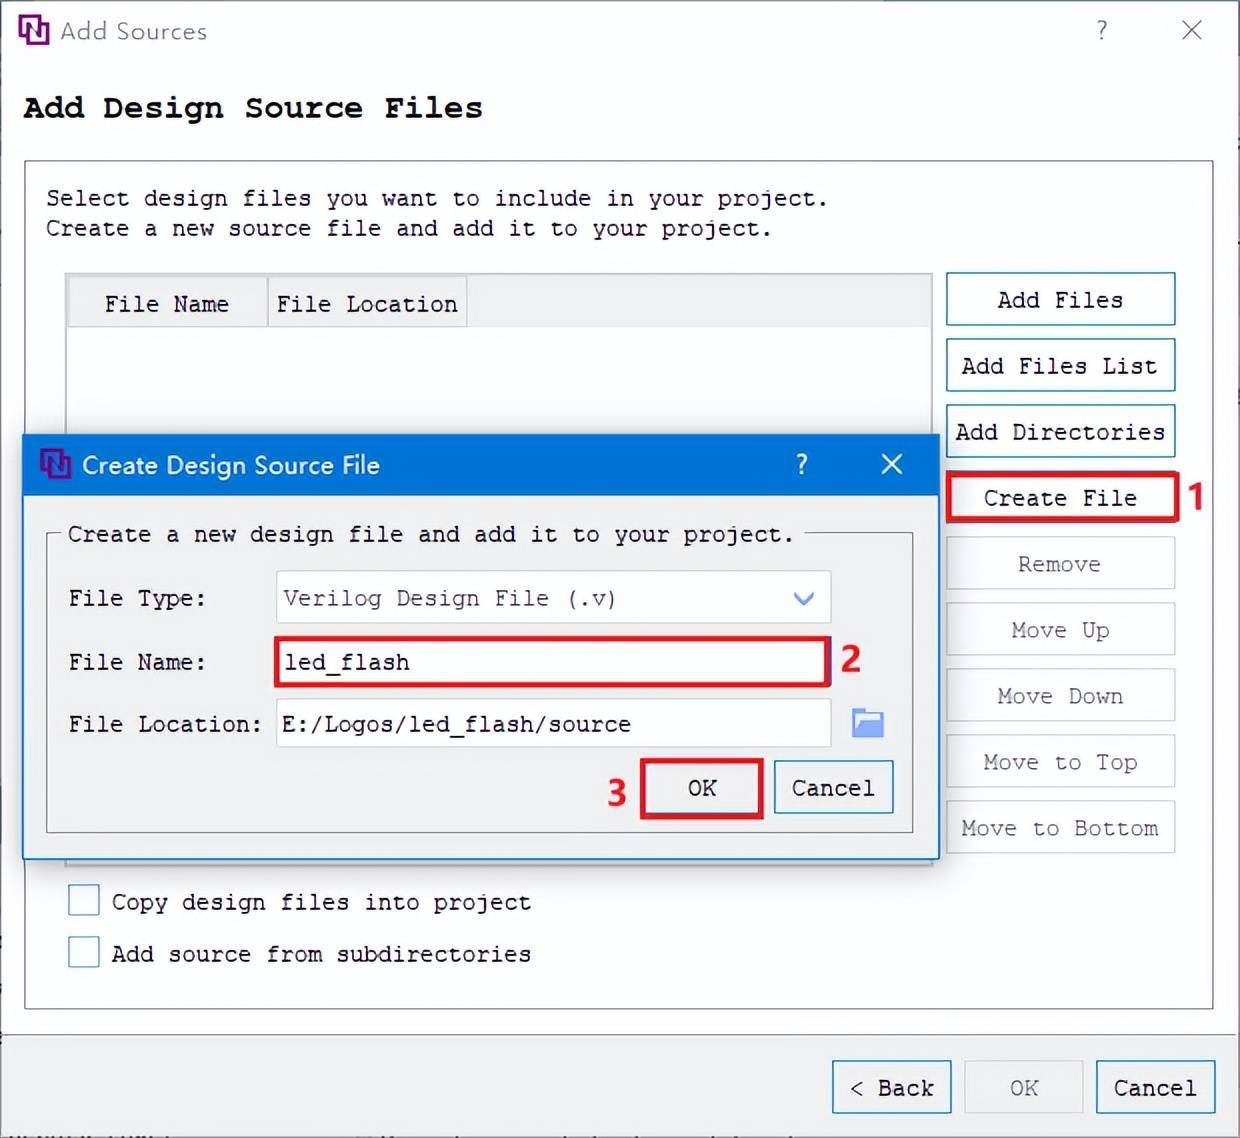The width and height of the screenshot is (1240, 1138).
Task: Click the help question mark in Create Design Source File
Action: pos(801,464)
